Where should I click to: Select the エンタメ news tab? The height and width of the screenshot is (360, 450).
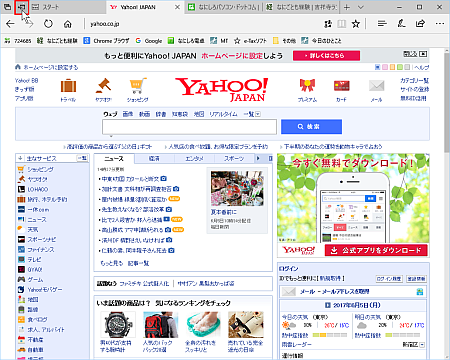coord(194,158)
